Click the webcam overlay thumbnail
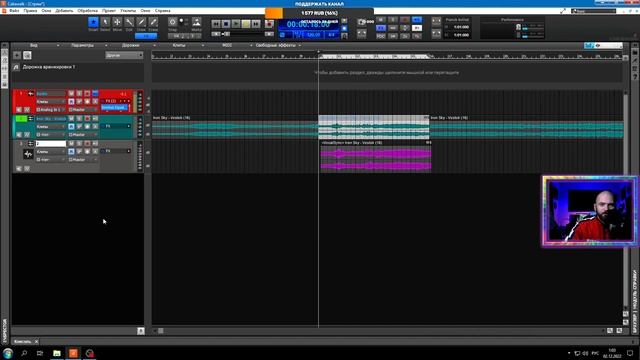The height and width of the screenshot is (360, 640). (x=590, y=211)
